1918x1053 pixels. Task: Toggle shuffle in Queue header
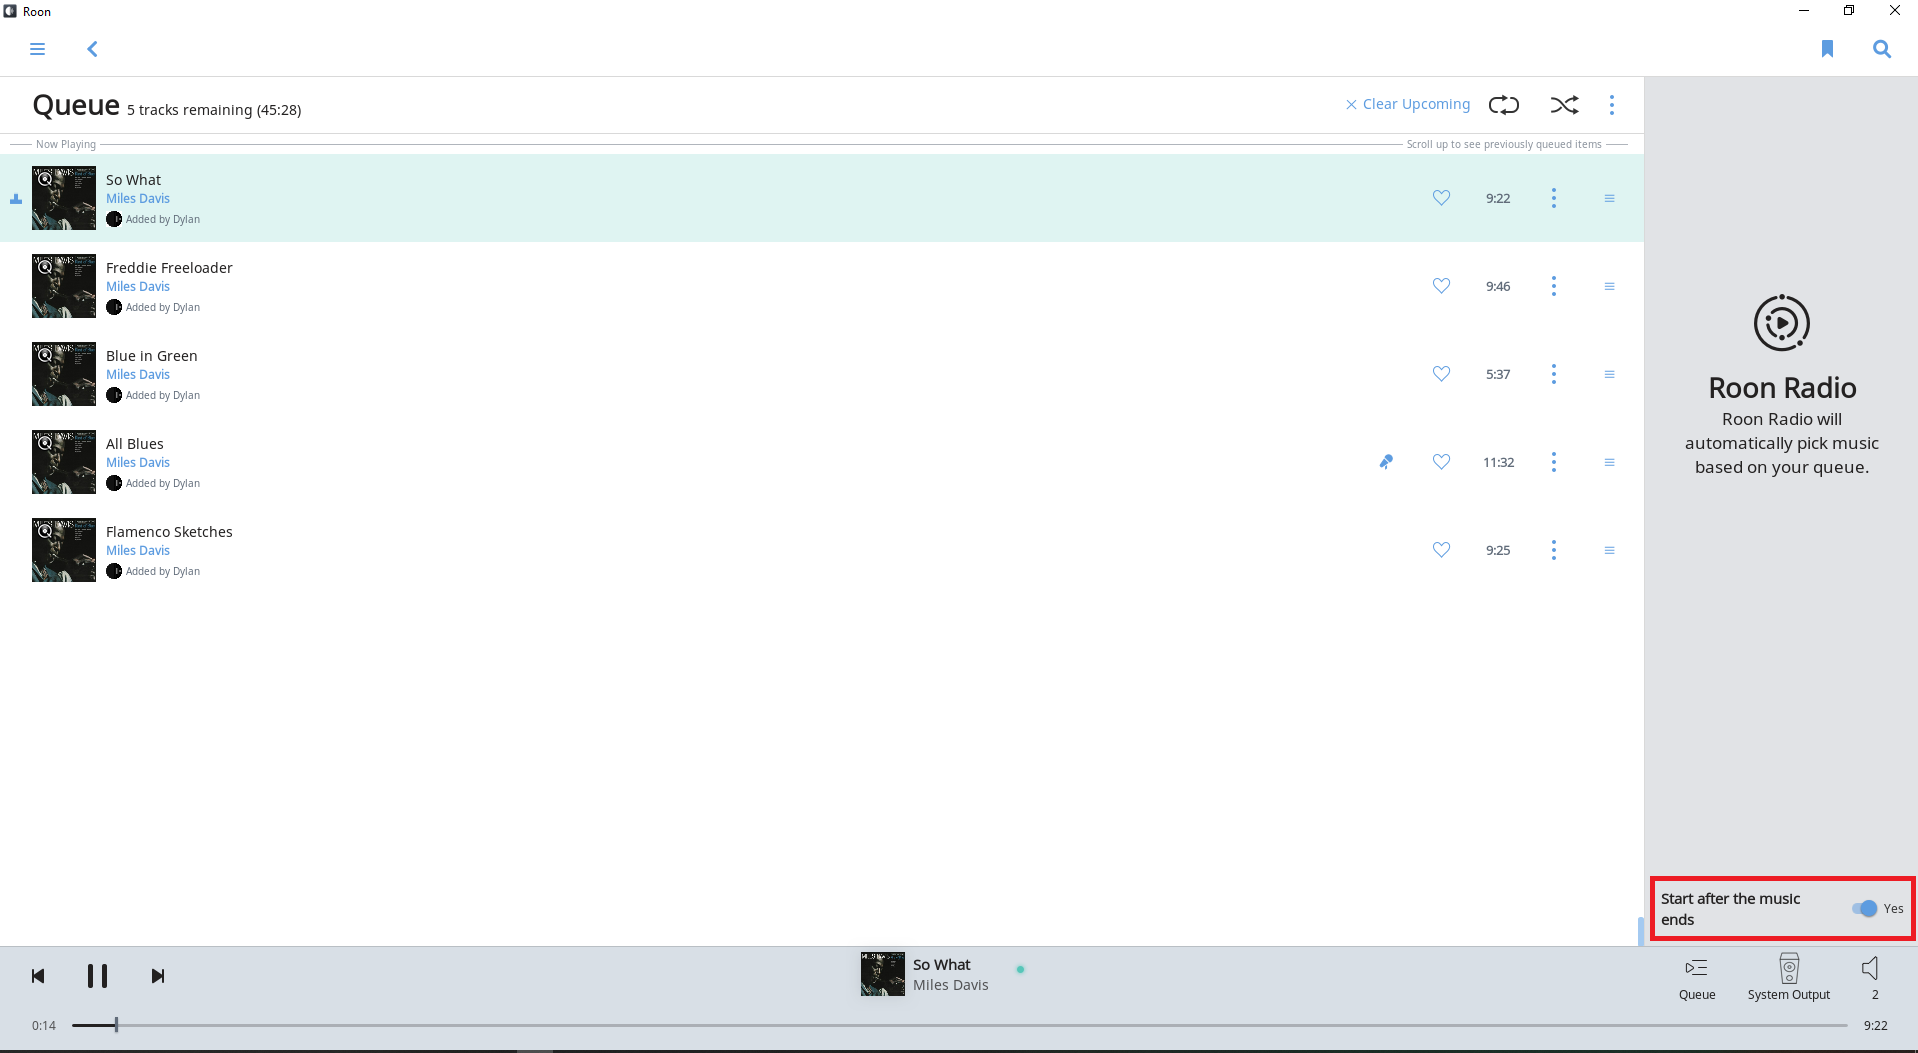[1565, 105]
